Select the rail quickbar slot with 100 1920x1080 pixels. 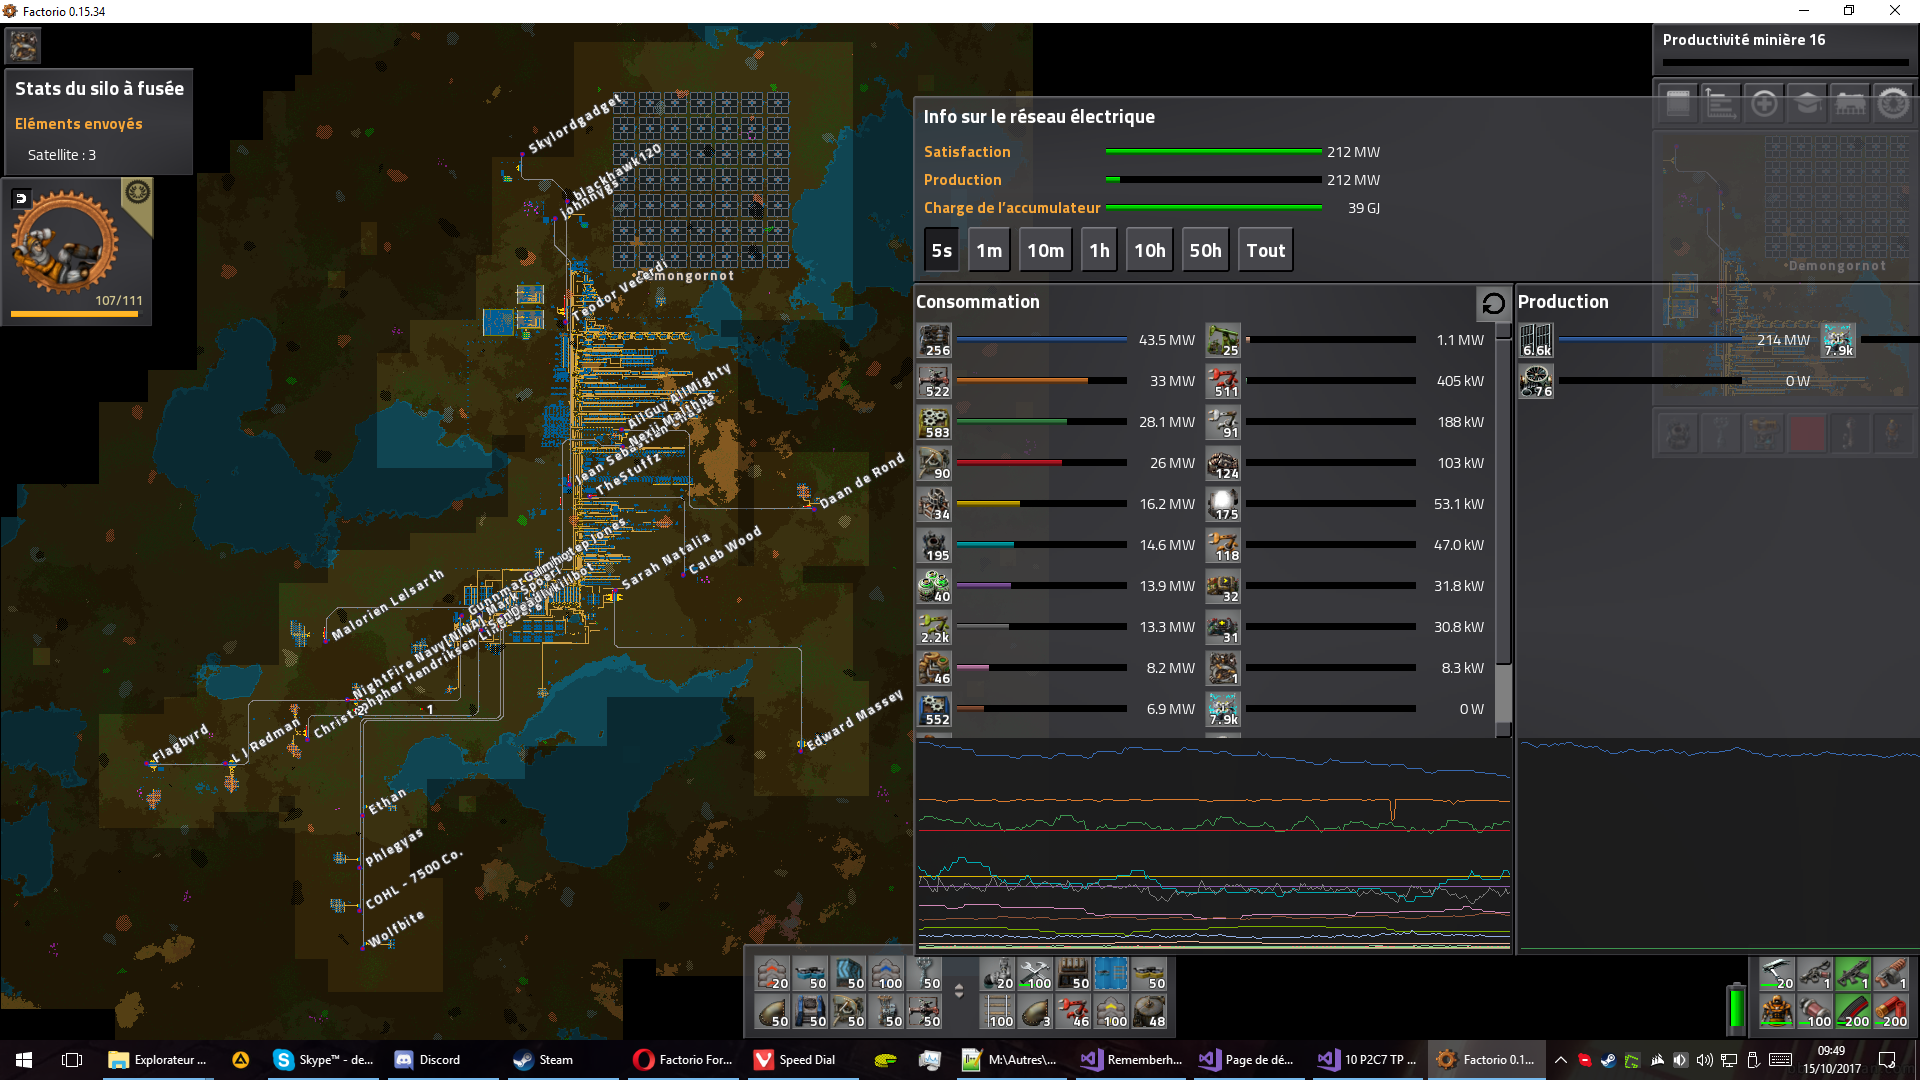(x=998, y=1012)
